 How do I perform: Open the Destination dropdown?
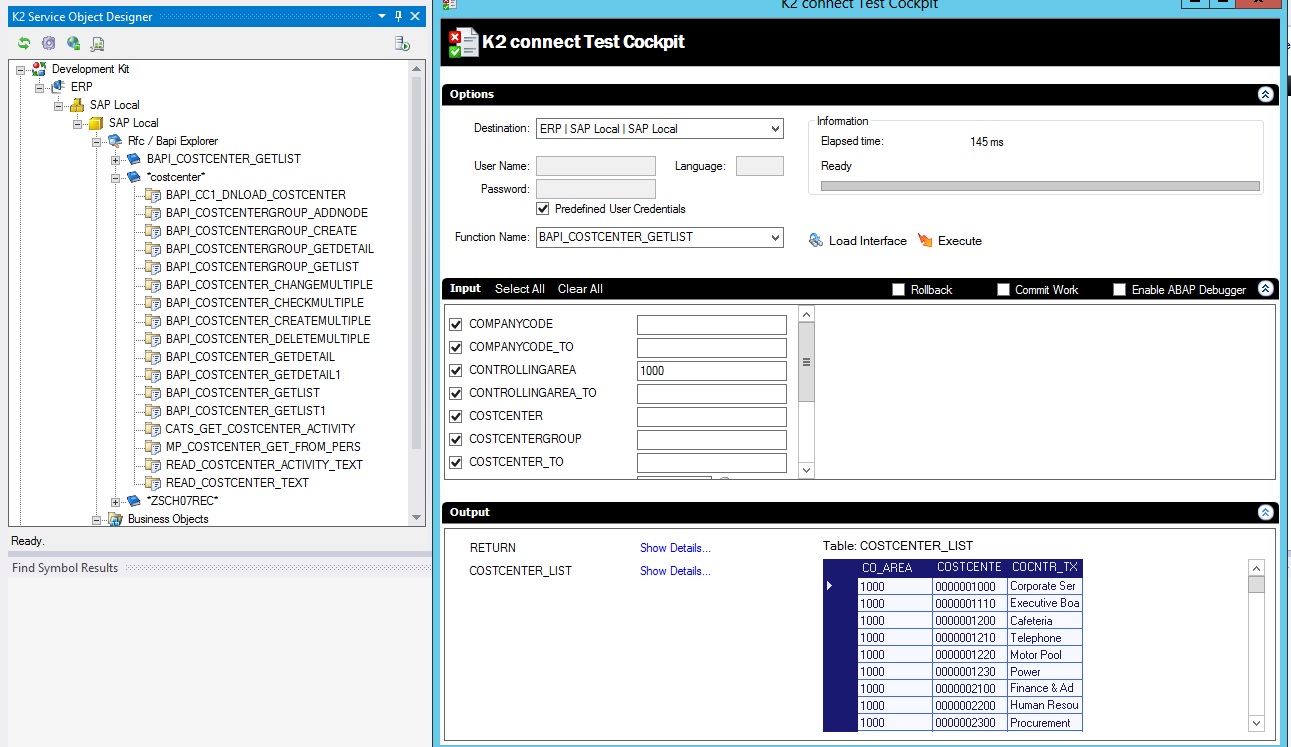coord(775,128)
